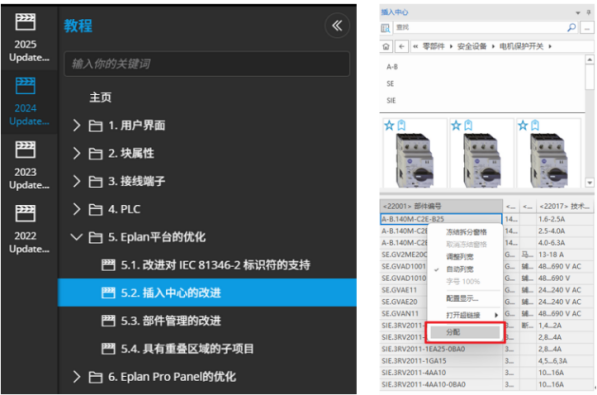The width and height of the screenshot is (597, 395).
Task: Favorite the second motor switch thumbnail star
Action: pos(456,125)
